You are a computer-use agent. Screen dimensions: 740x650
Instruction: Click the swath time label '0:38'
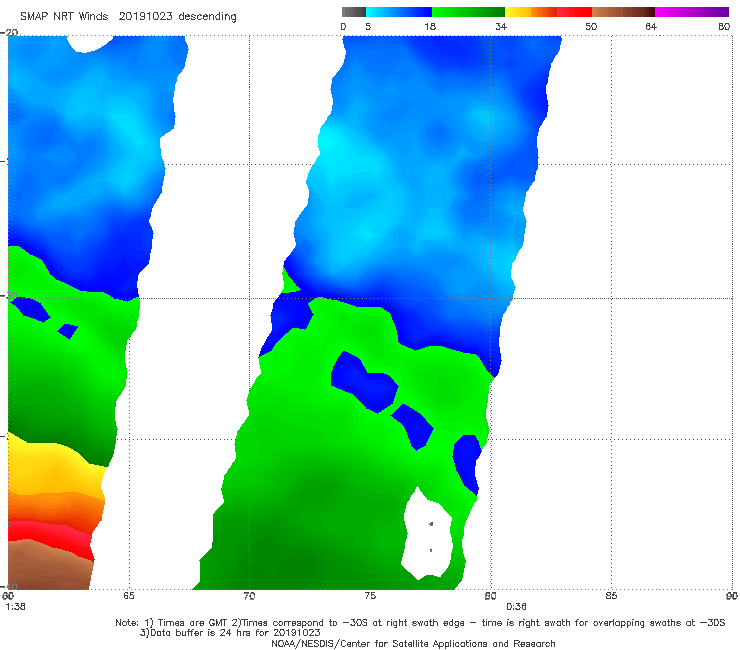[x=516, y=607]
